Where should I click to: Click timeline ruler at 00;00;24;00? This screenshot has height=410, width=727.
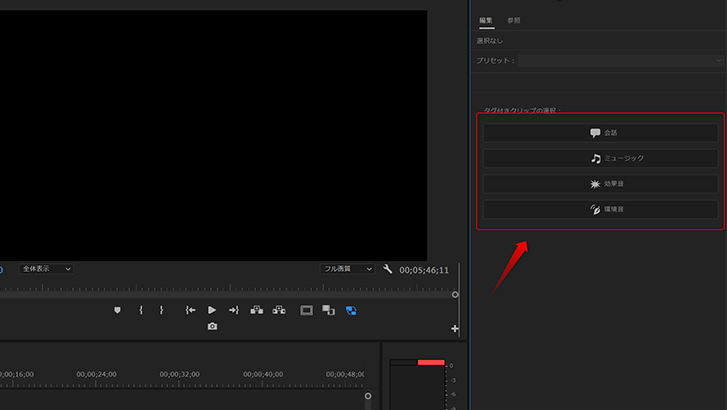point(96,374)
